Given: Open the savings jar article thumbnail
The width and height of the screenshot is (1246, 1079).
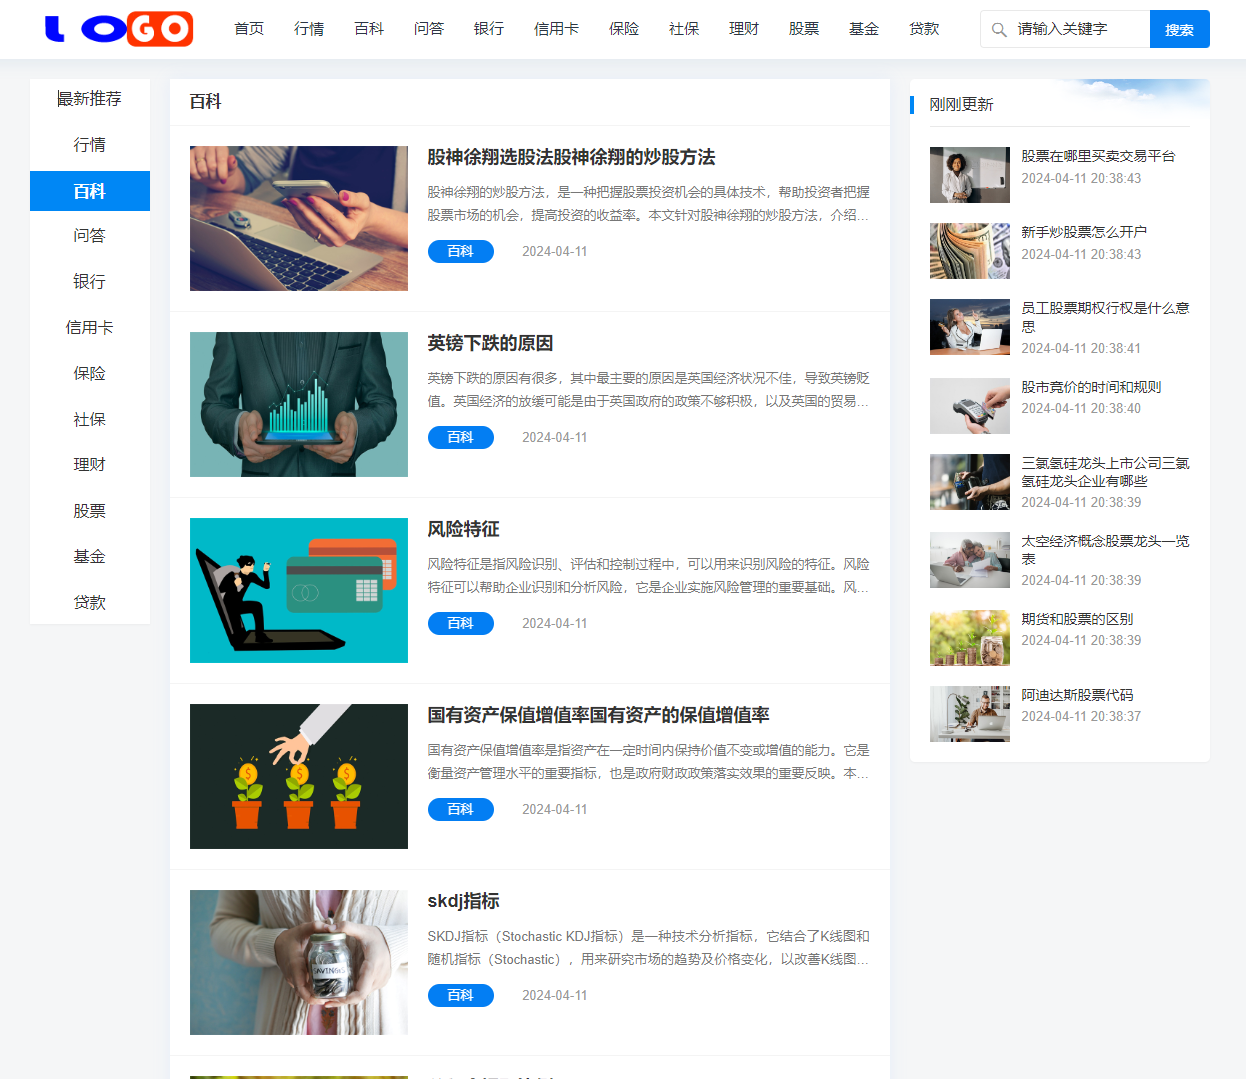Looking at the screenshot, I should click(299, 962).
